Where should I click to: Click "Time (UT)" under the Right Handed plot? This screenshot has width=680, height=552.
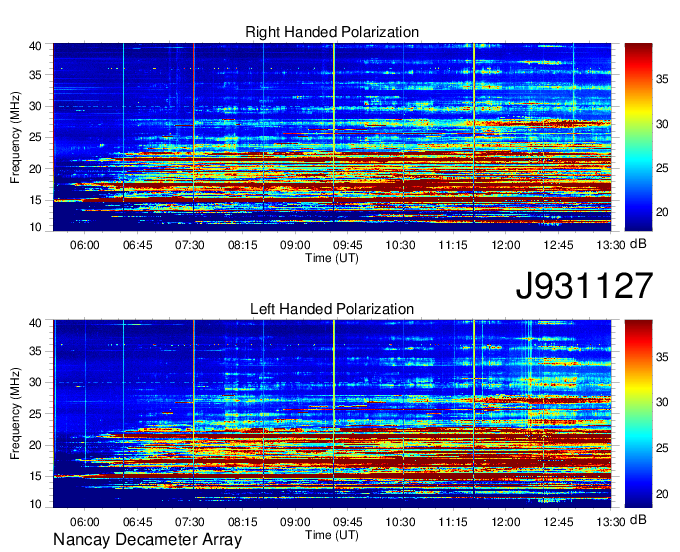(332, 258)
